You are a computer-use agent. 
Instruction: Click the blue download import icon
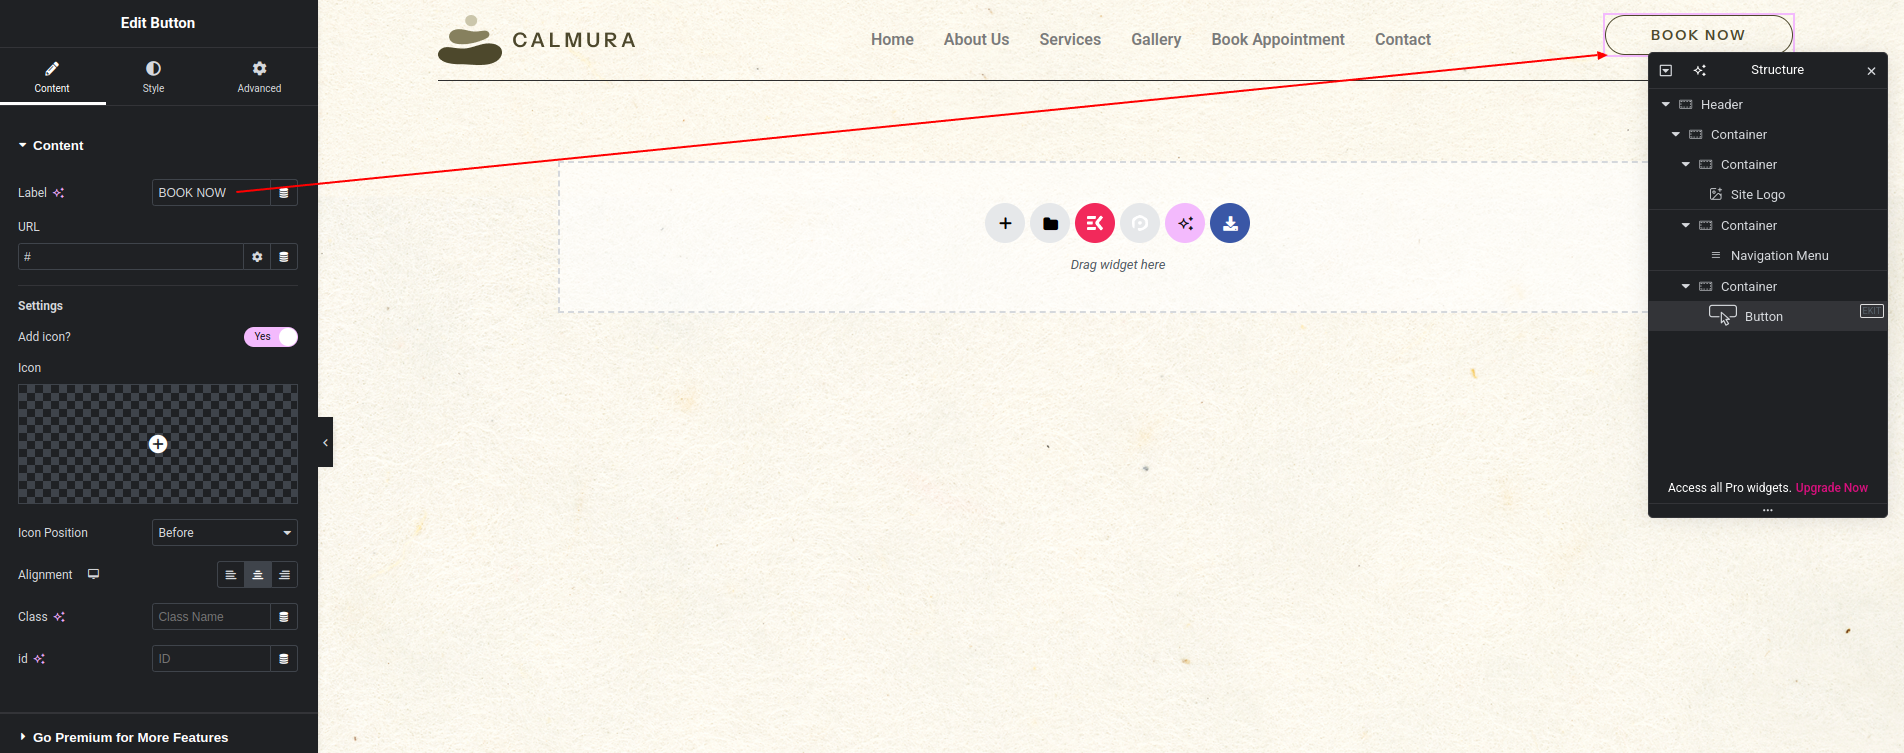point(1230,223)
